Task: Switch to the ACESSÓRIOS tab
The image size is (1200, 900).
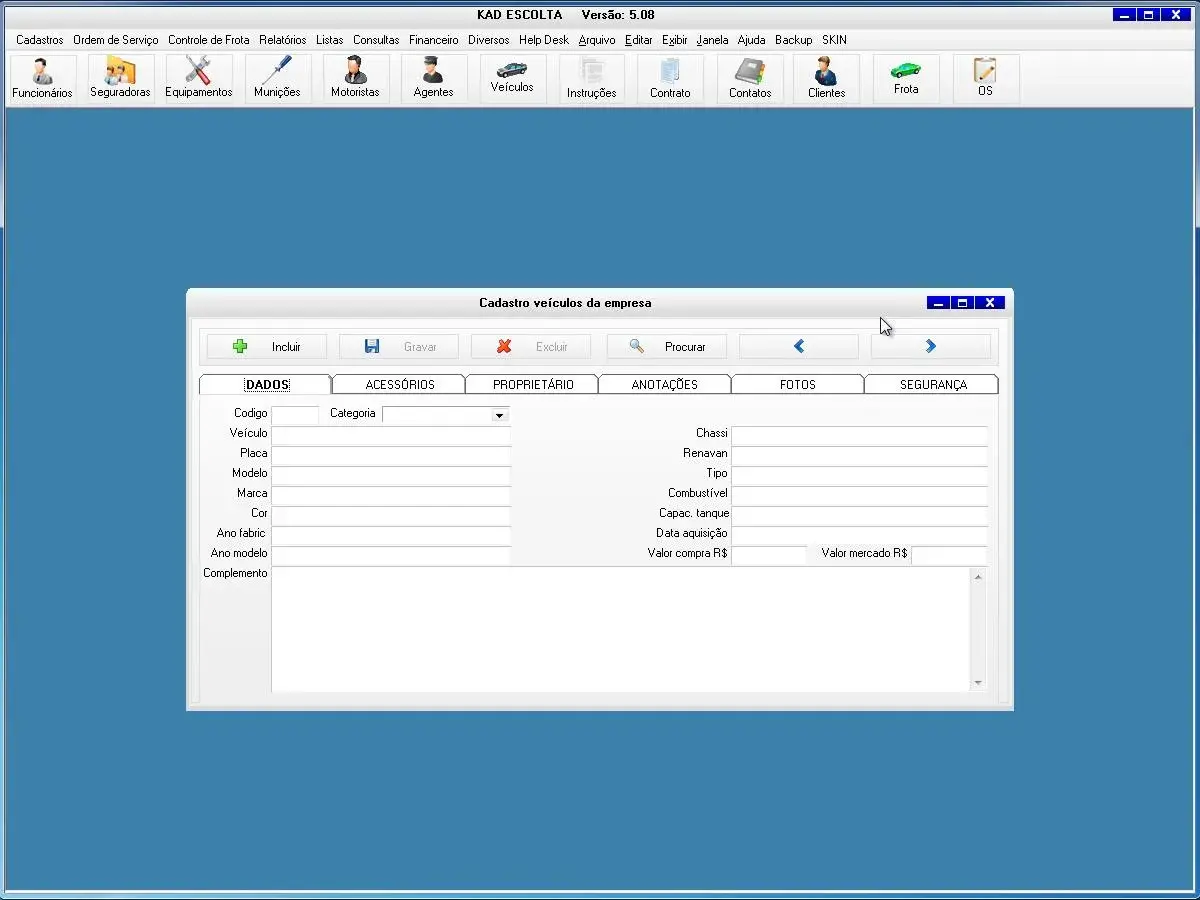Action: click(399, 385)
